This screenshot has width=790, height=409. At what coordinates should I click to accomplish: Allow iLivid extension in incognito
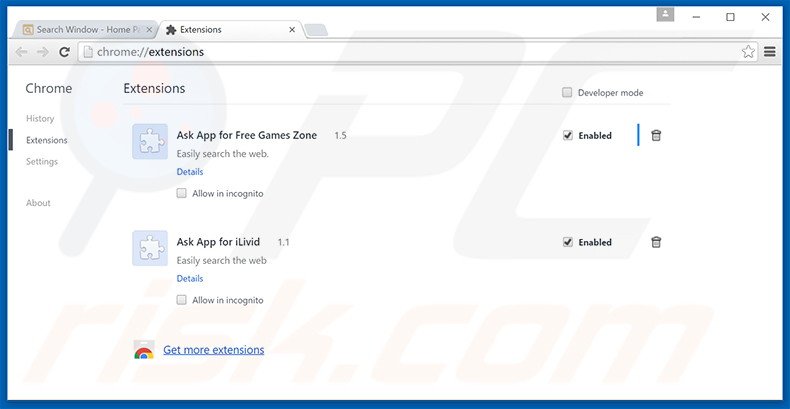click(181, 300)
